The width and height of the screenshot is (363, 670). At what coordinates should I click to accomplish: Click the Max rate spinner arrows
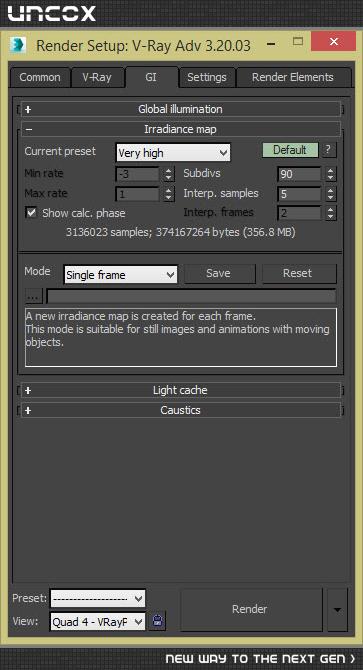click(x=169, y=194)
